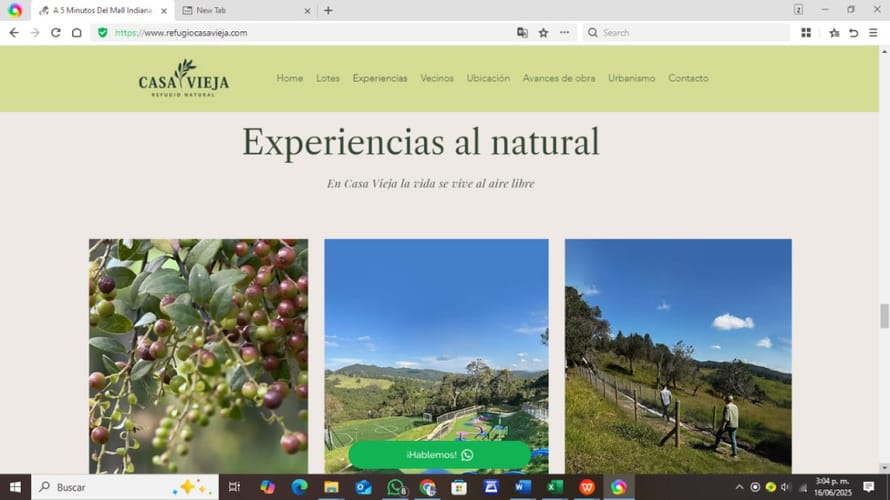This screenshot has width=890, height=500.
Task: Show hidden system tray icons
Action: point(739,487)
